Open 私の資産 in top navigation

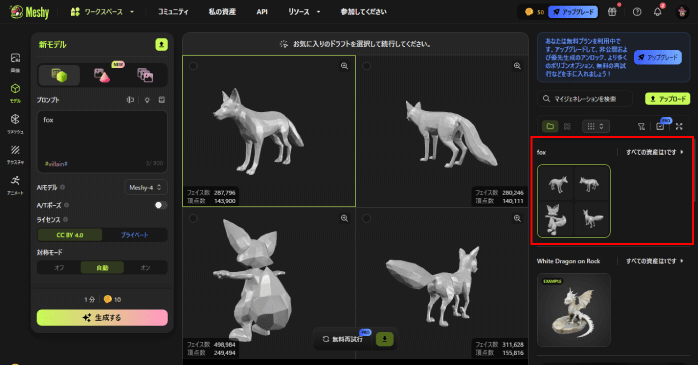pos(222,12)
